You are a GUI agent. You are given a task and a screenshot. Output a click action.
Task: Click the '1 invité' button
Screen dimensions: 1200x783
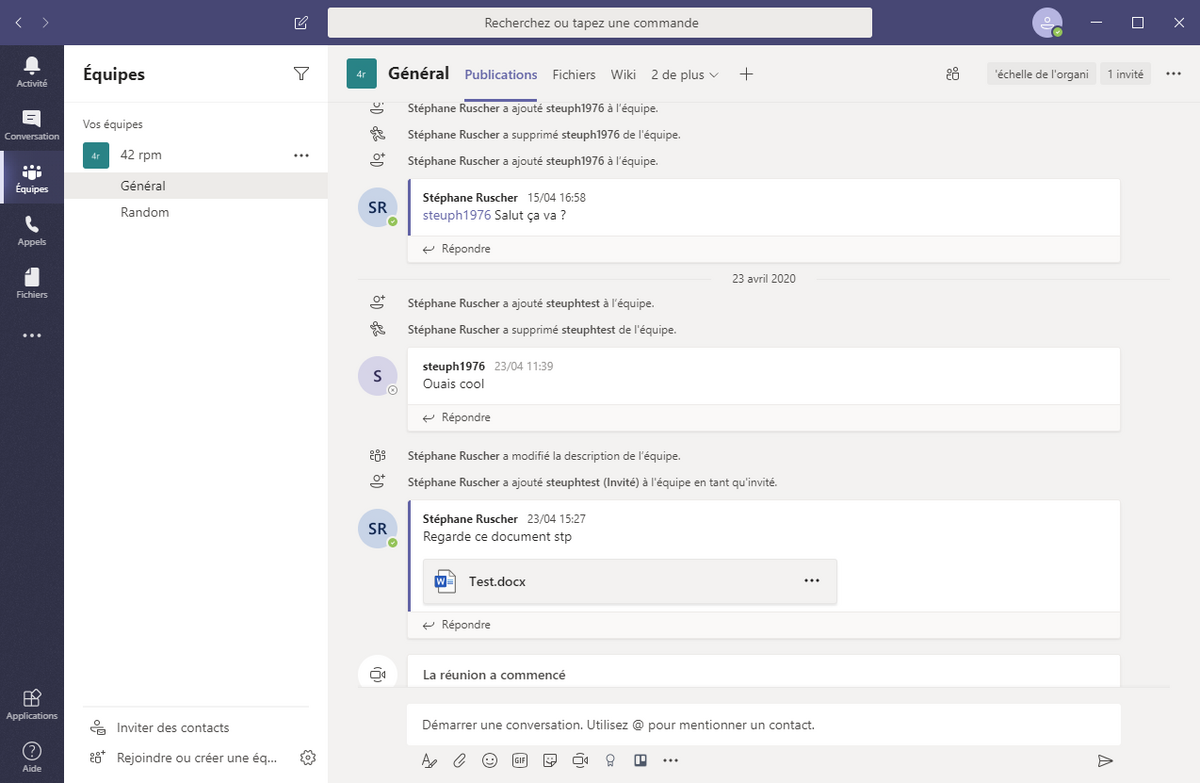pos(1125,74)
